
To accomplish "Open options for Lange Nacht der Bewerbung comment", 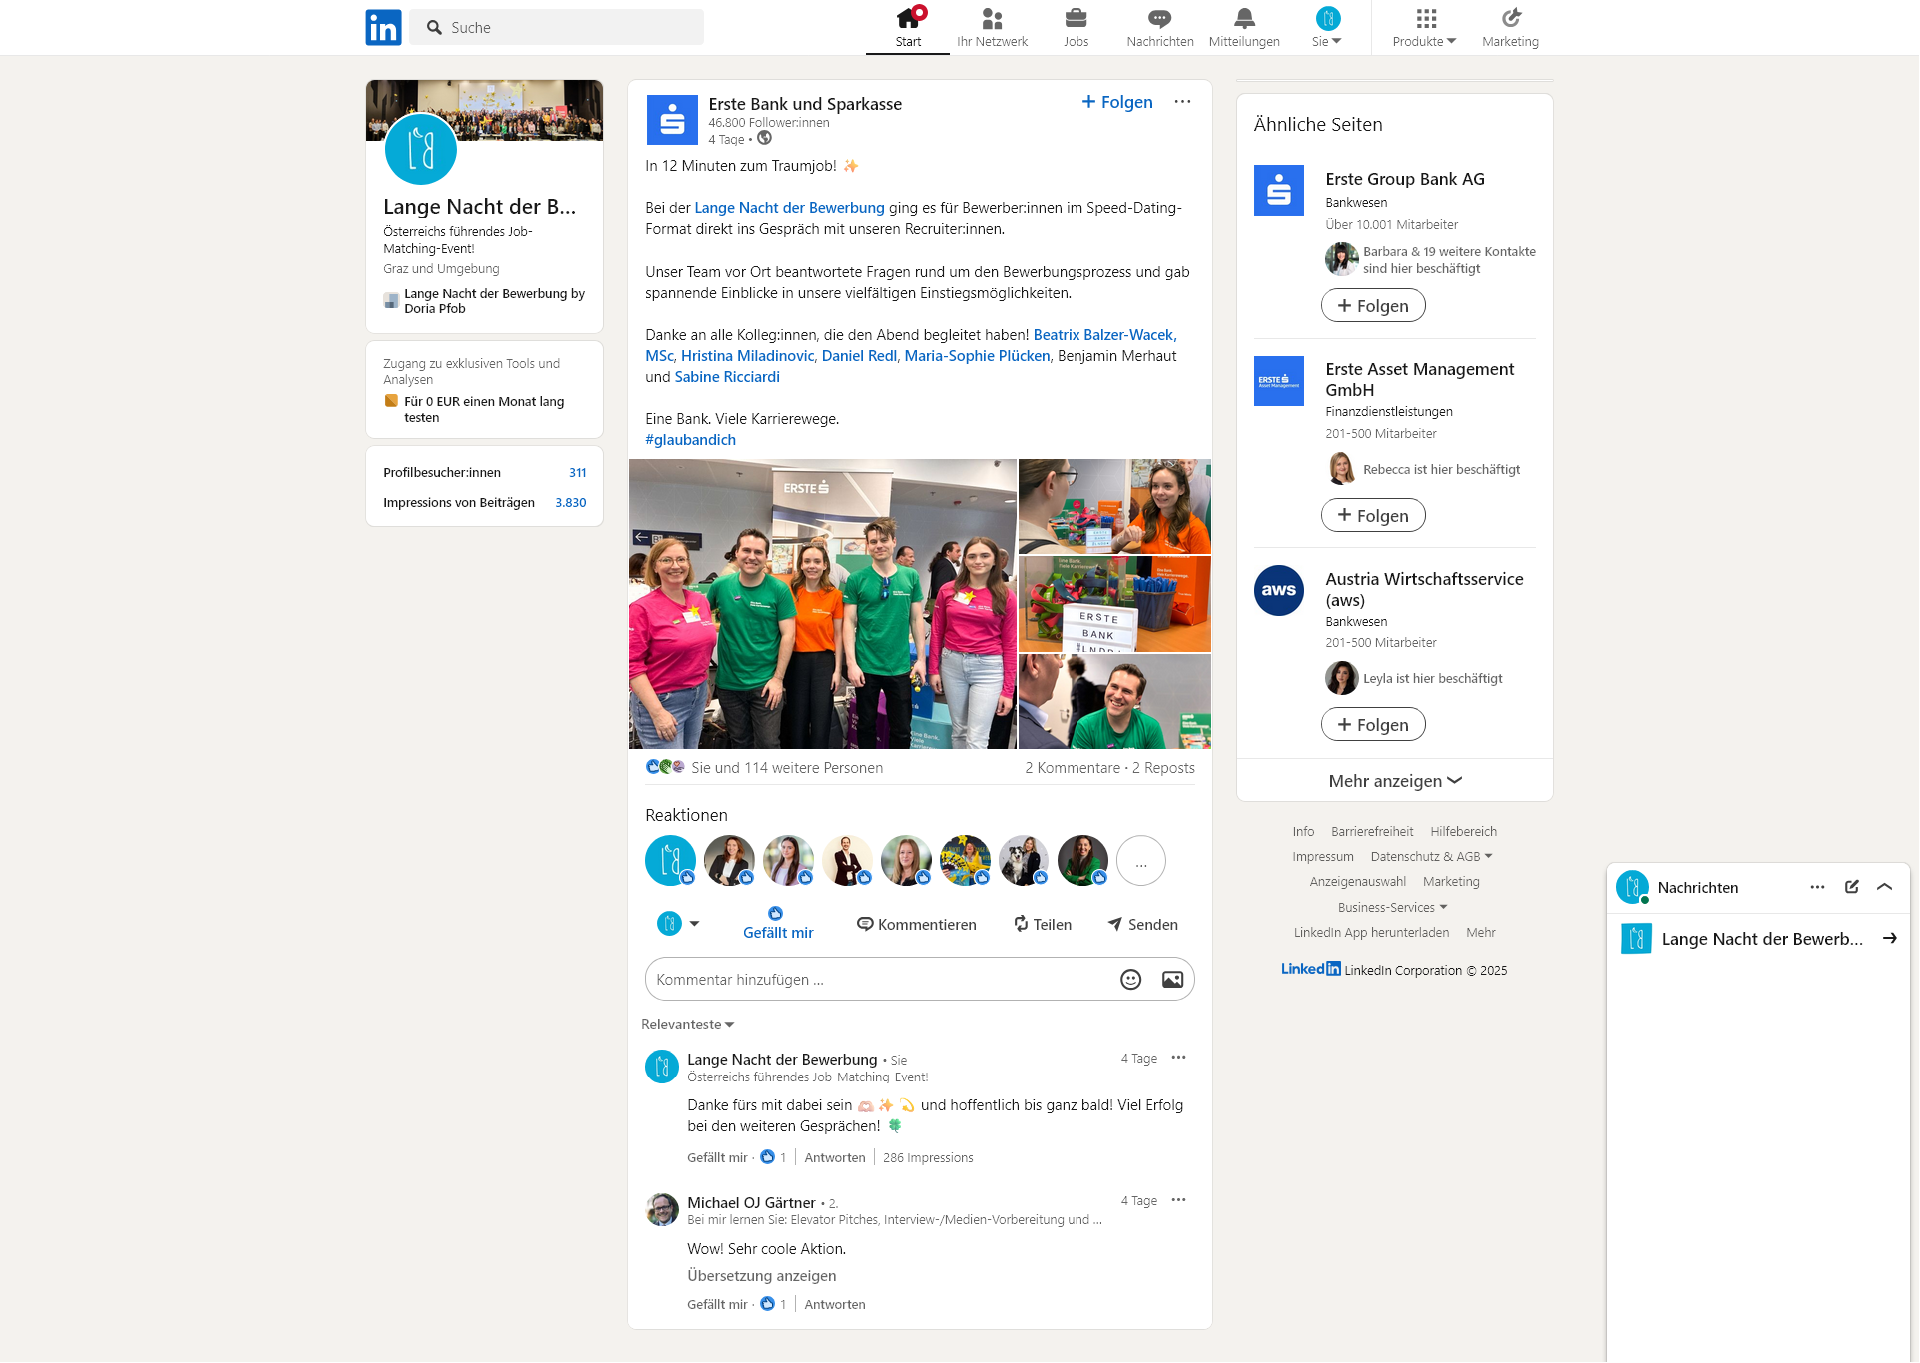I will [1178, 1058].
